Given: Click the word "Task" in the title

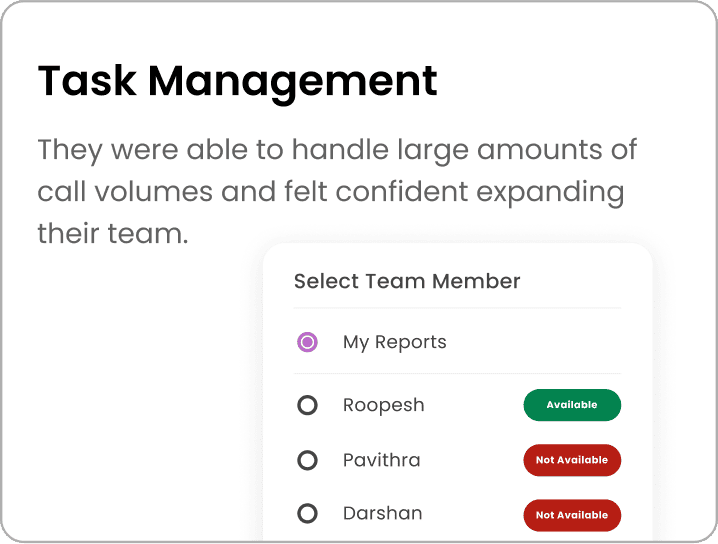Looking at the screenshot, I should click(83, 82).
